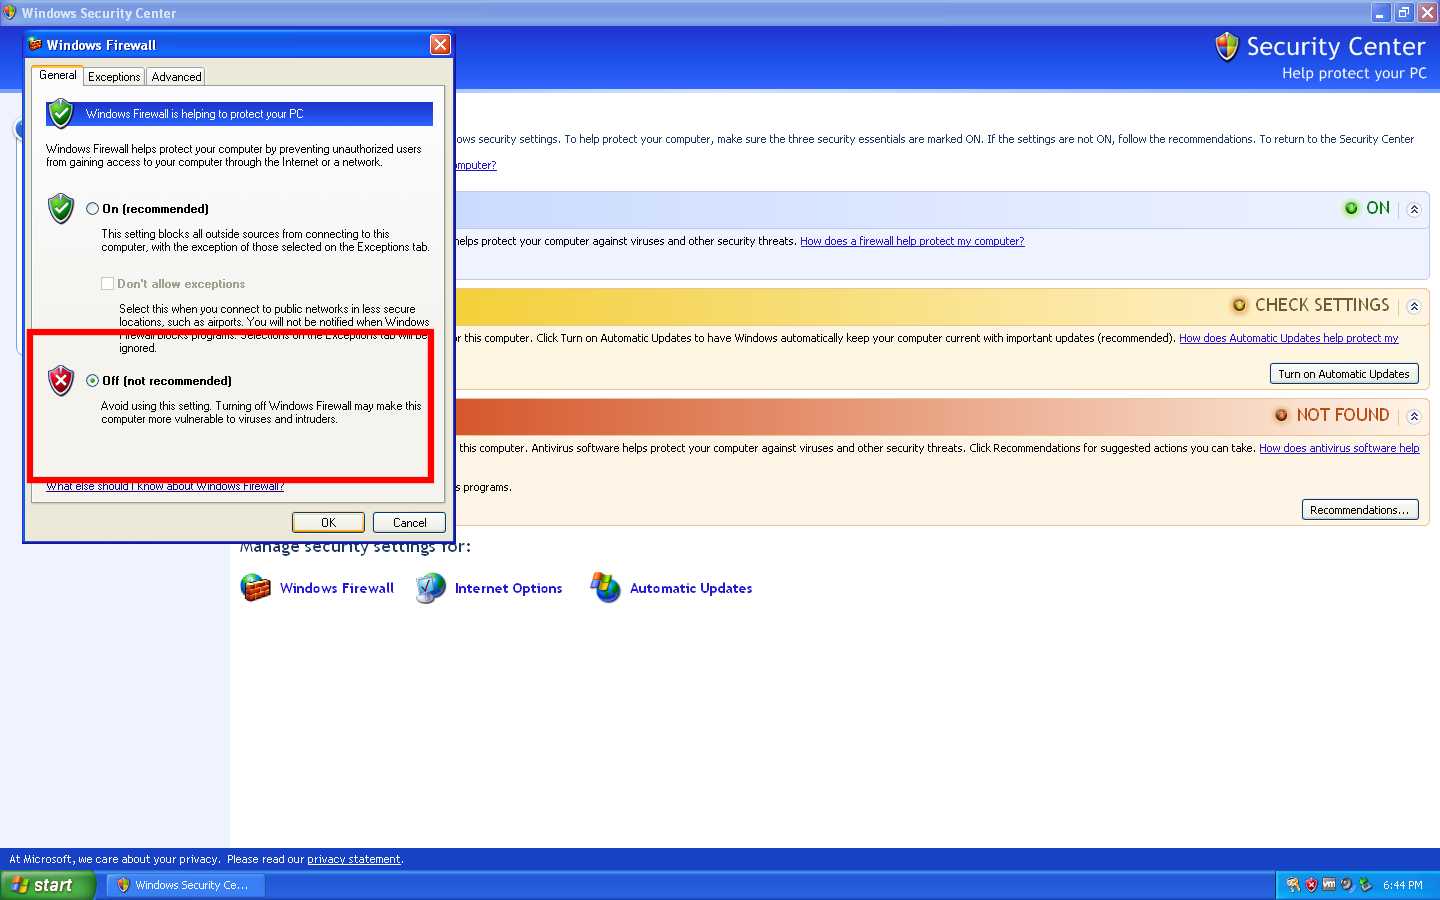Click red security alert shield in system tray
The width and height of the screenshot is (1440, 900).
1311,885
